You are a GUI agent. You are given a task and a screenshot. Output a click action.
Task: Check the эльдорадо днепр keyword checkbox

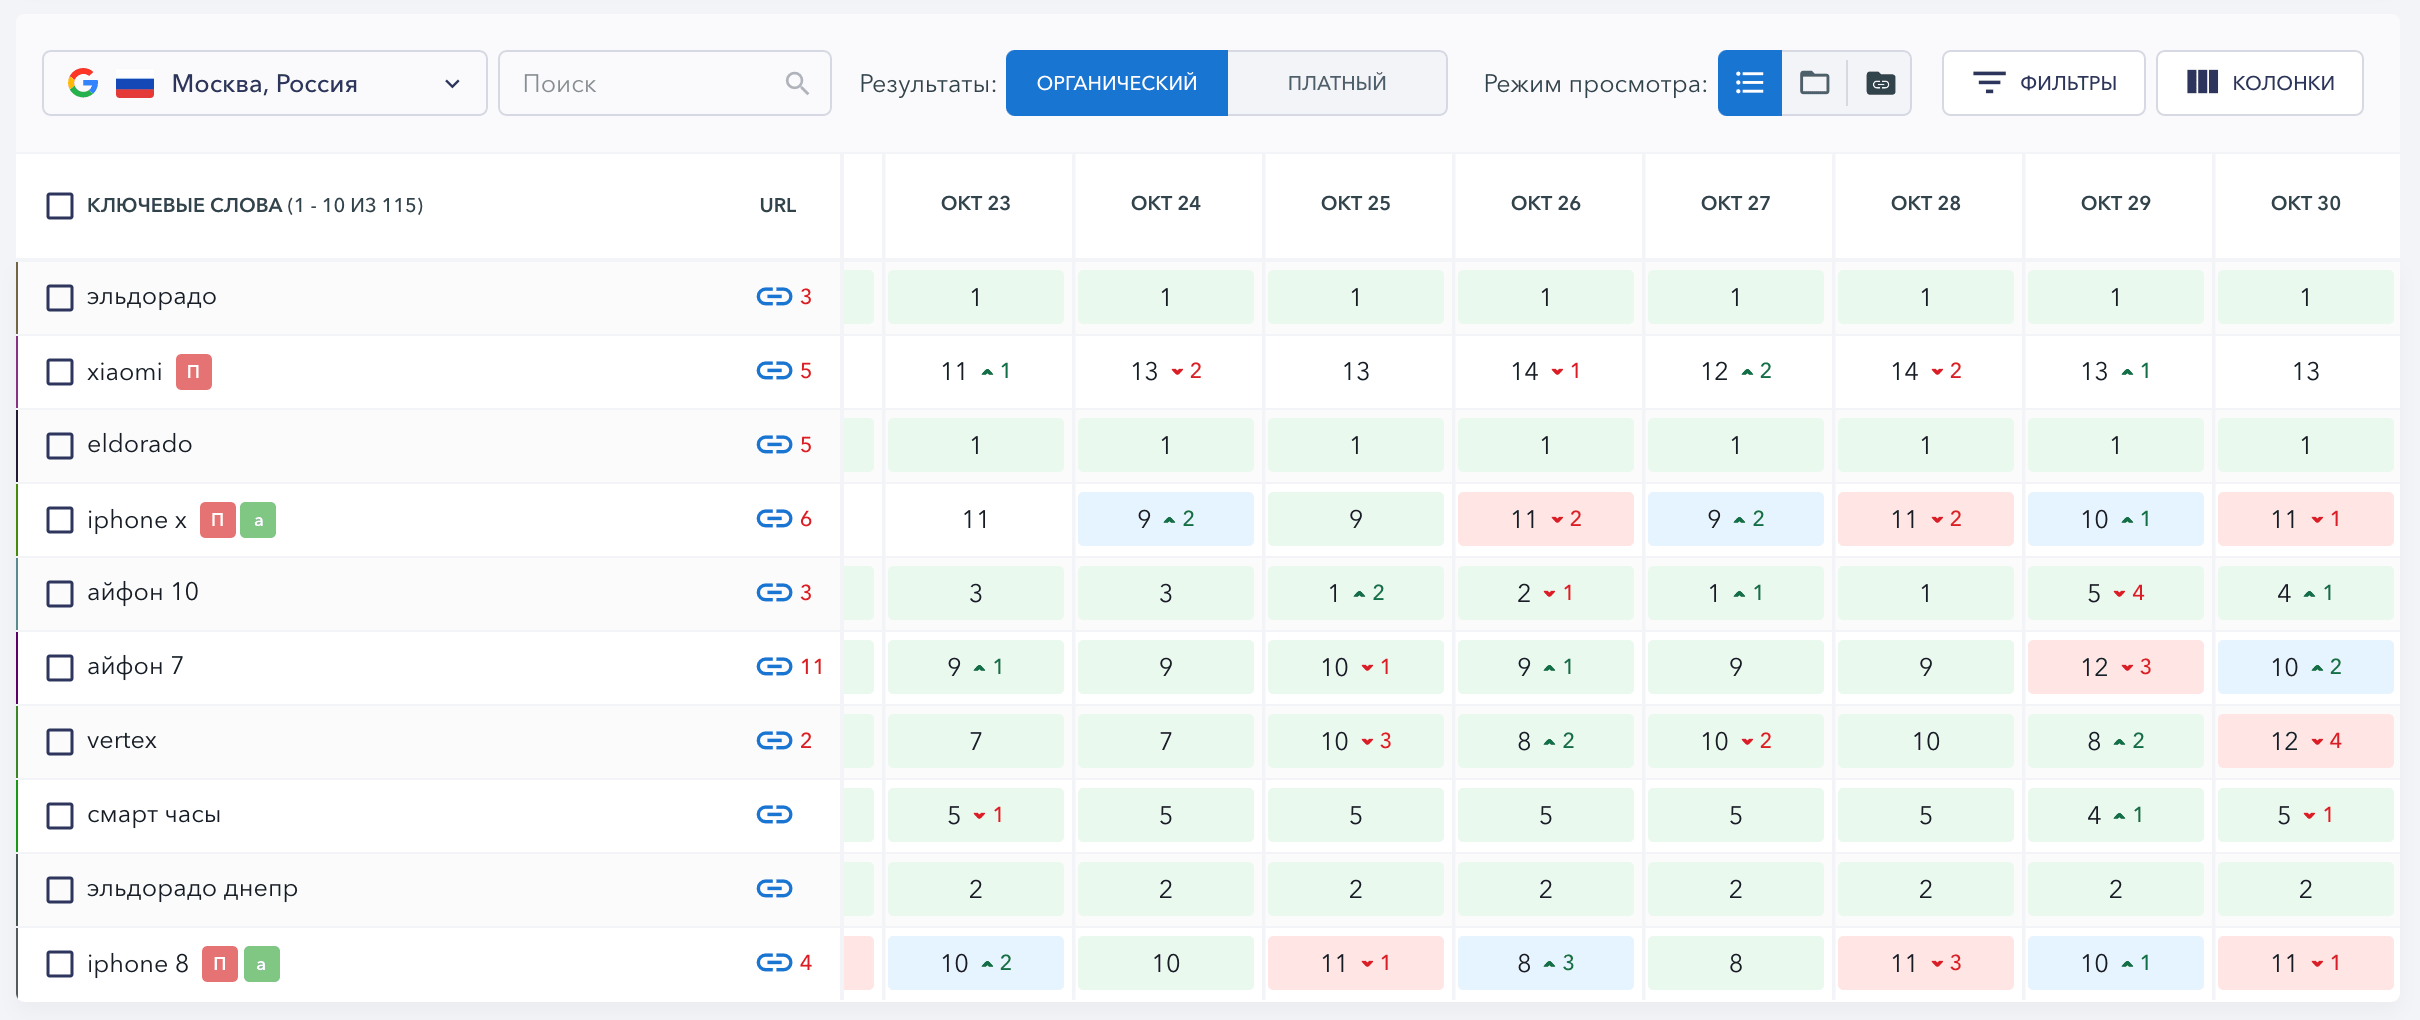pos(60,890)
